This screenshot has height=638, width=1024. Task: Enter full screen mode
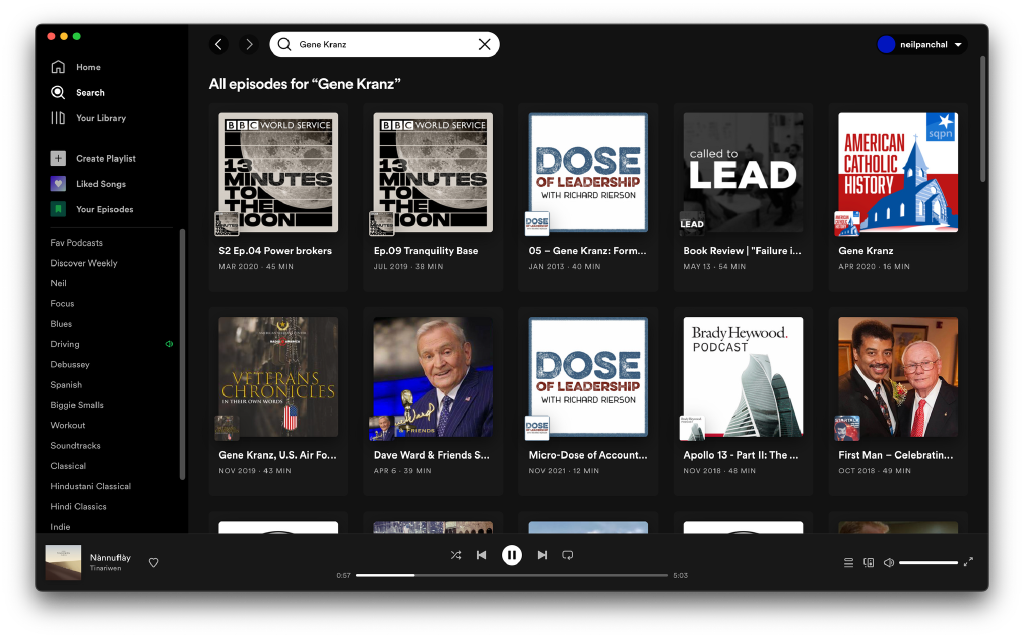coord(968,562)
